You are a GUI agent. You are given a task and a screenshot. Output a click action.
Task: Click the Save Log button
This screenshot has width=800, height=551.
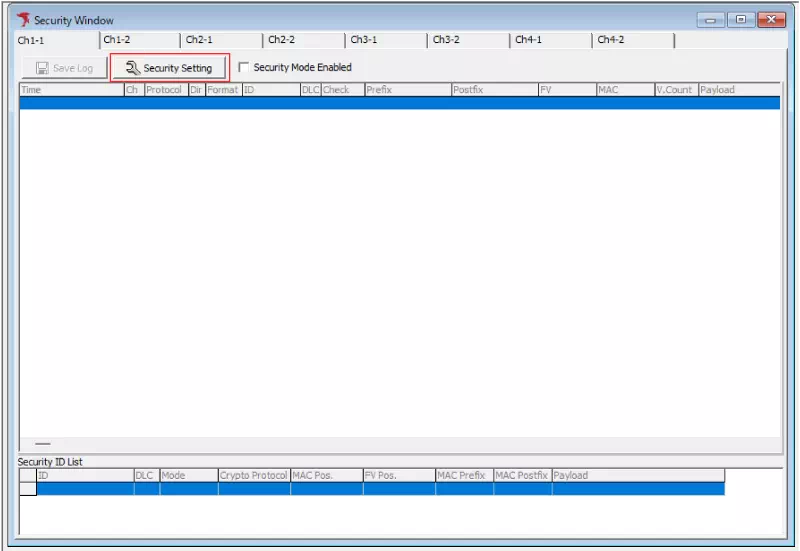(x=64, y=68)
